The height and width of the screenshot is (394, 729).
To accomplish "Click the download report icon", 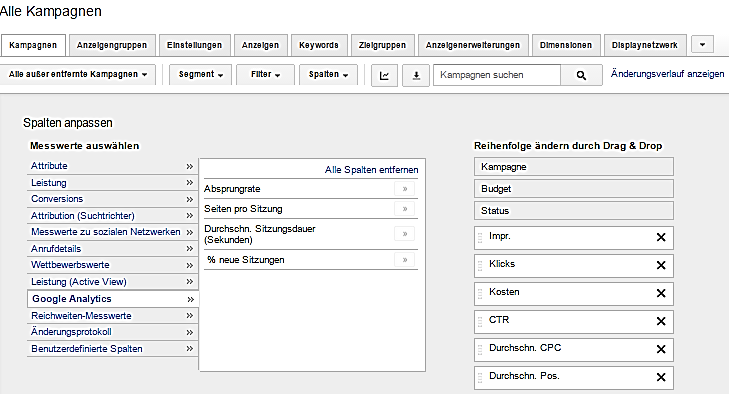I will [416, 75].
